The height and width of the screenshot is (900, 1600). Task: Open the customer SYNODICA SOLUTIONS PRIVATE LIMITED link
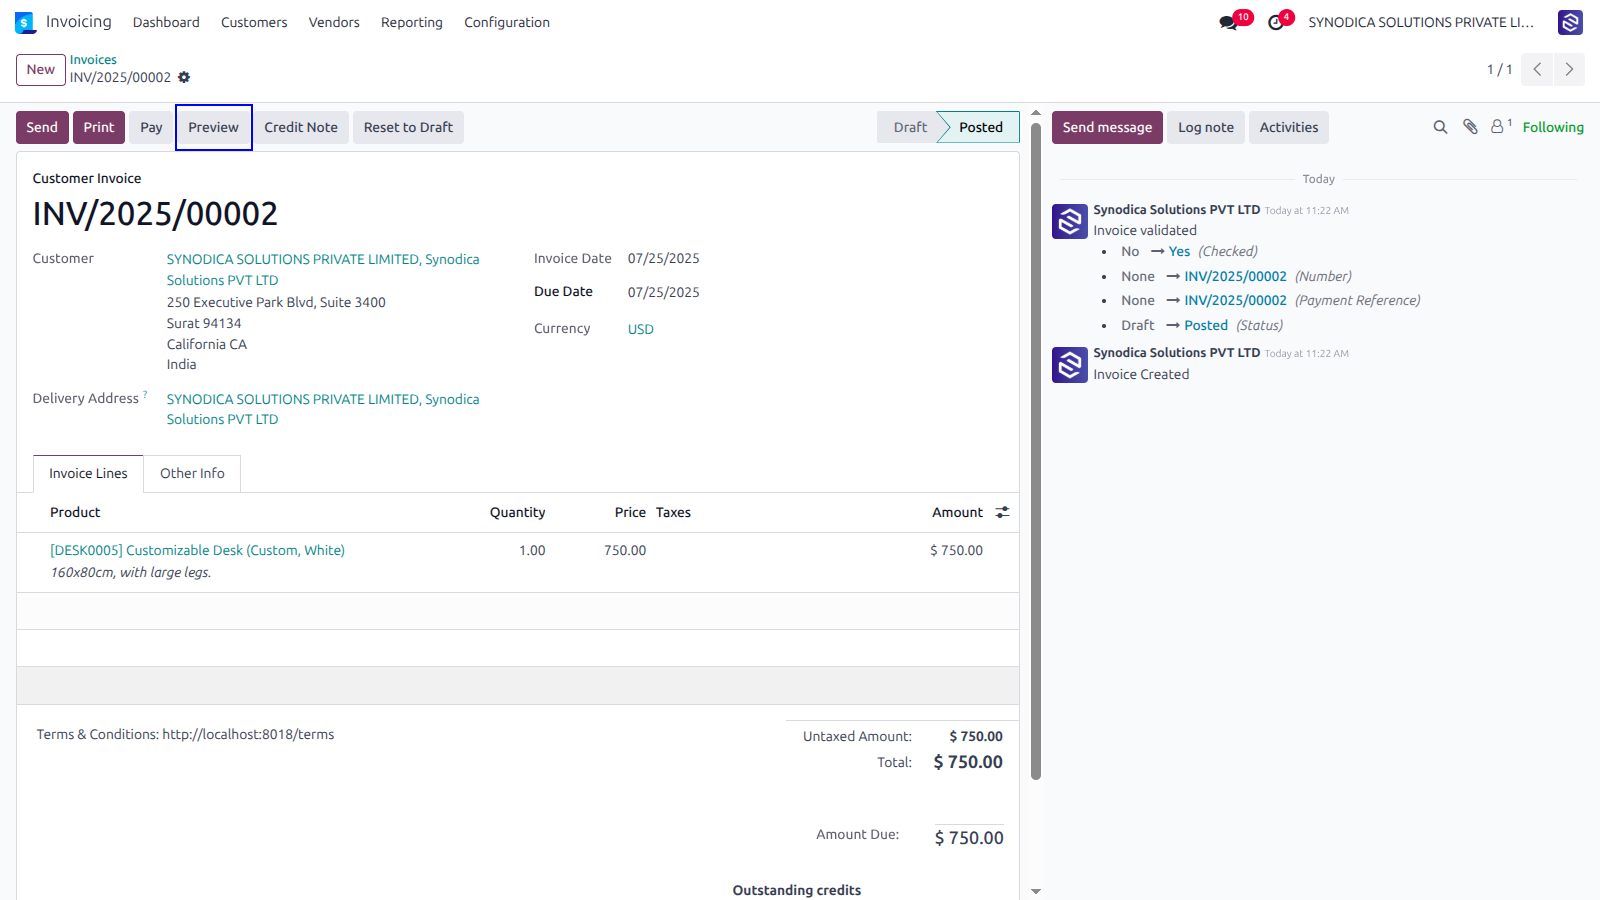(x=323, y=269)
